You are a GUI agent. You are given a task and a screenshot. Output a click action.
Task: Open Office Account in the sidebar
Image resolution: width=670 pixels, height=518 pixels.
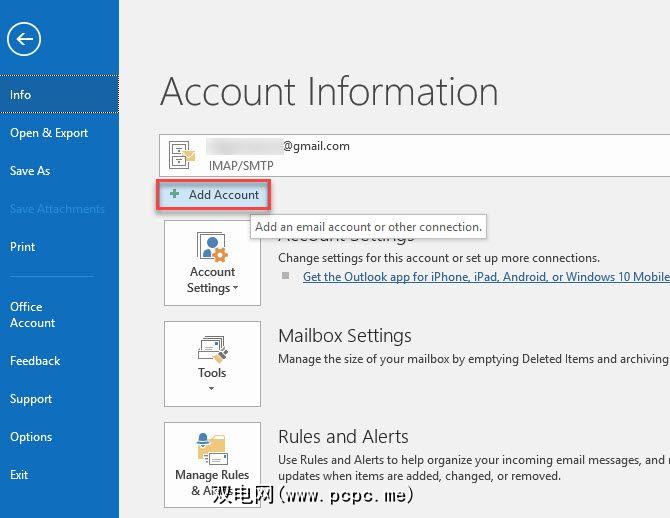[33, 315]
